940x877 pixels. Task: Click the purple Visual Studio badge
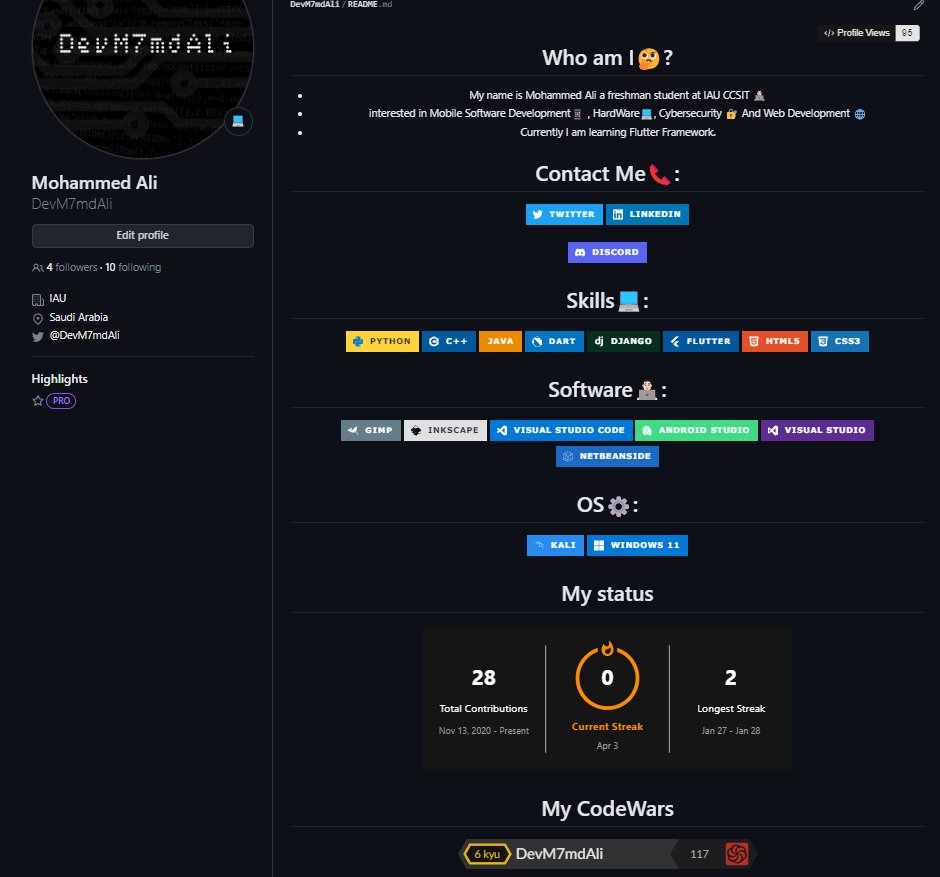[817, 430]
